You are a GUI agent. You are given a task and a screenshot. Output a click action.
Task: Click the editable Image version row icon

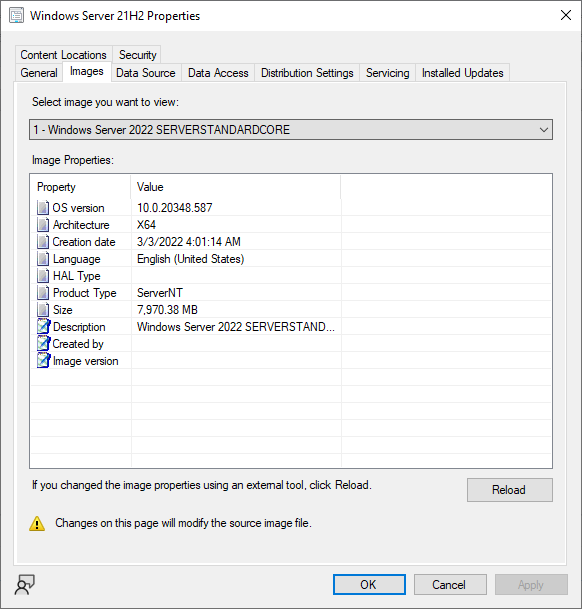click(44, 361)
